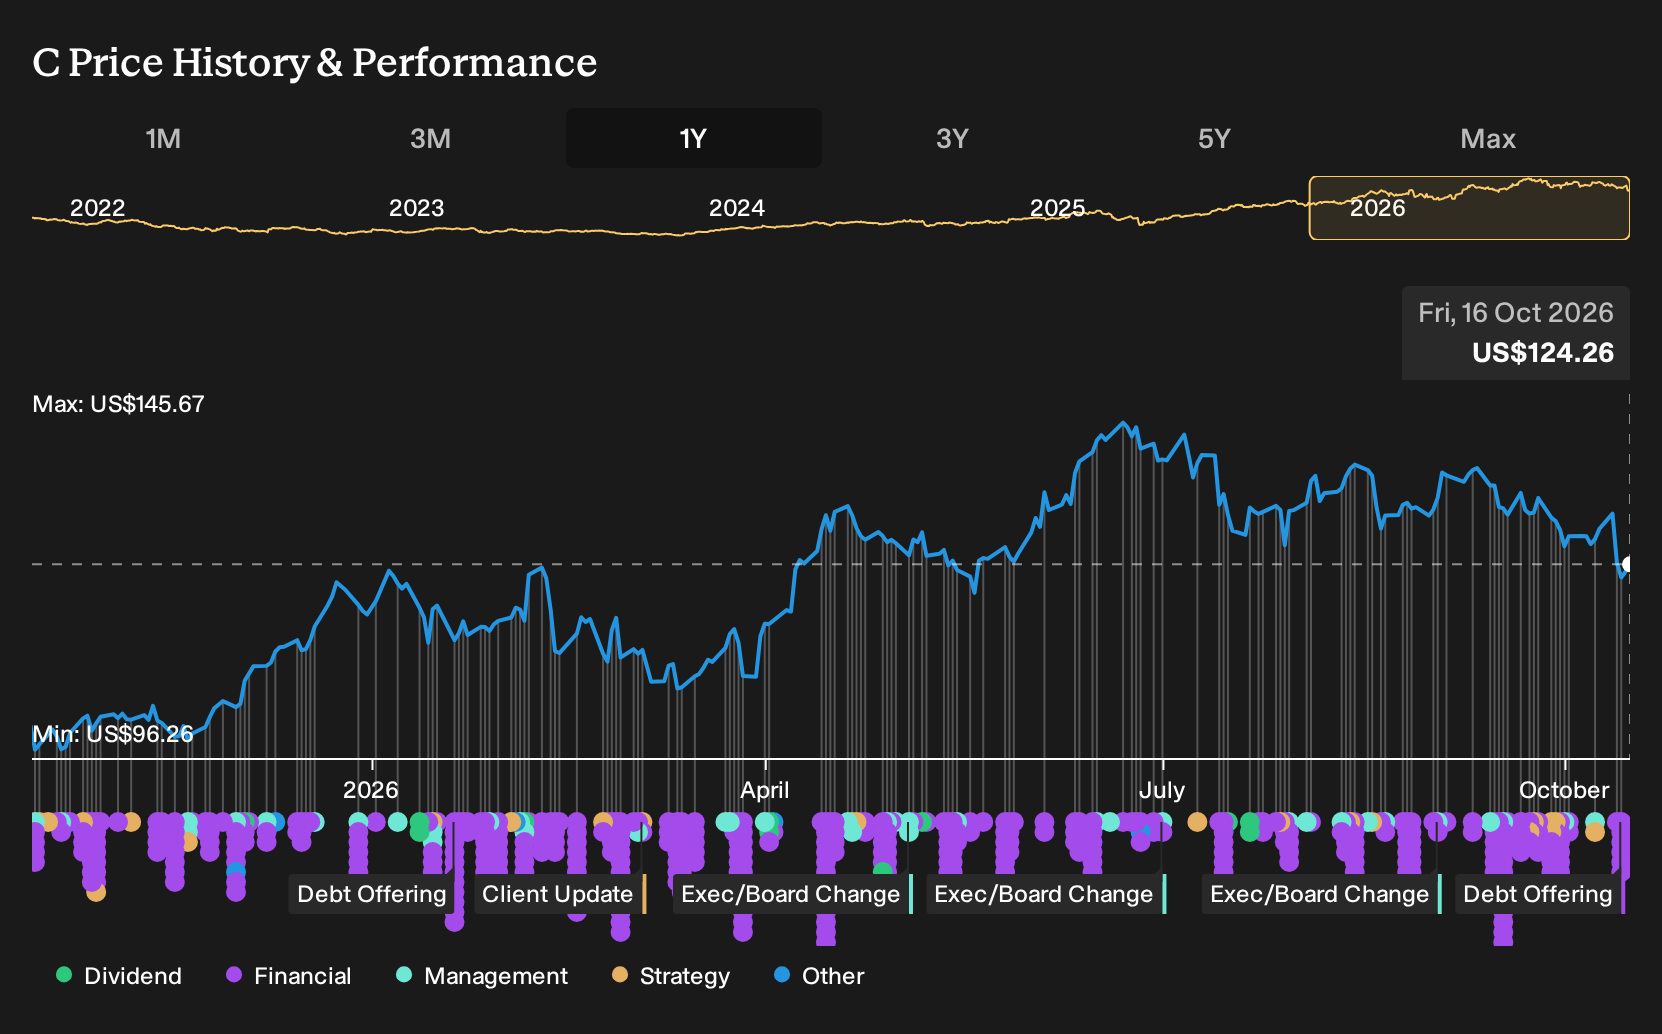Click the October axis label
Screen dimensions: 1662x1034
click(x=1564, y=790)
